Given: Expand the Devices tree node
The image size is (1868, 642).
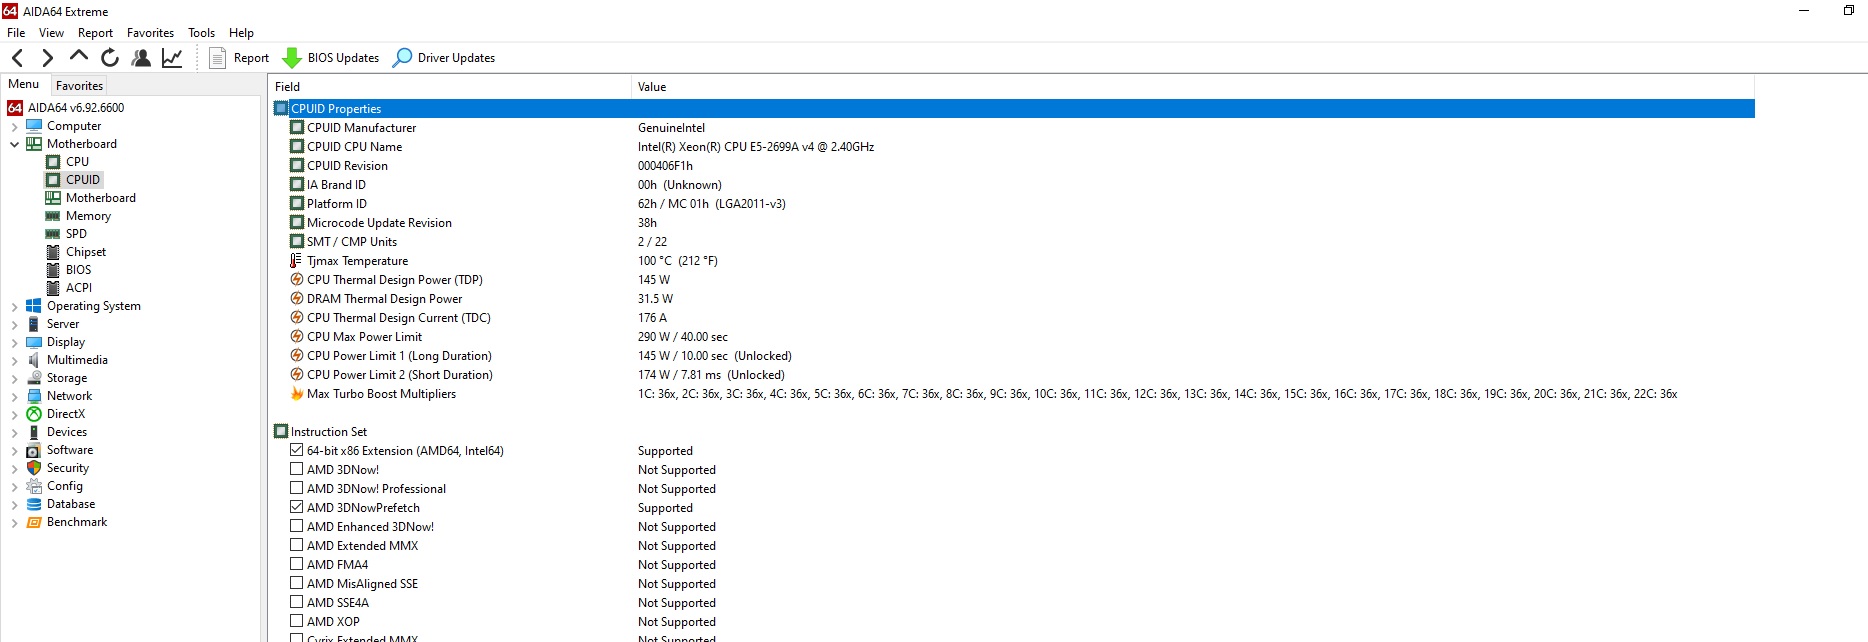Looking at the screenshot, I should click(x=14, y=433).
